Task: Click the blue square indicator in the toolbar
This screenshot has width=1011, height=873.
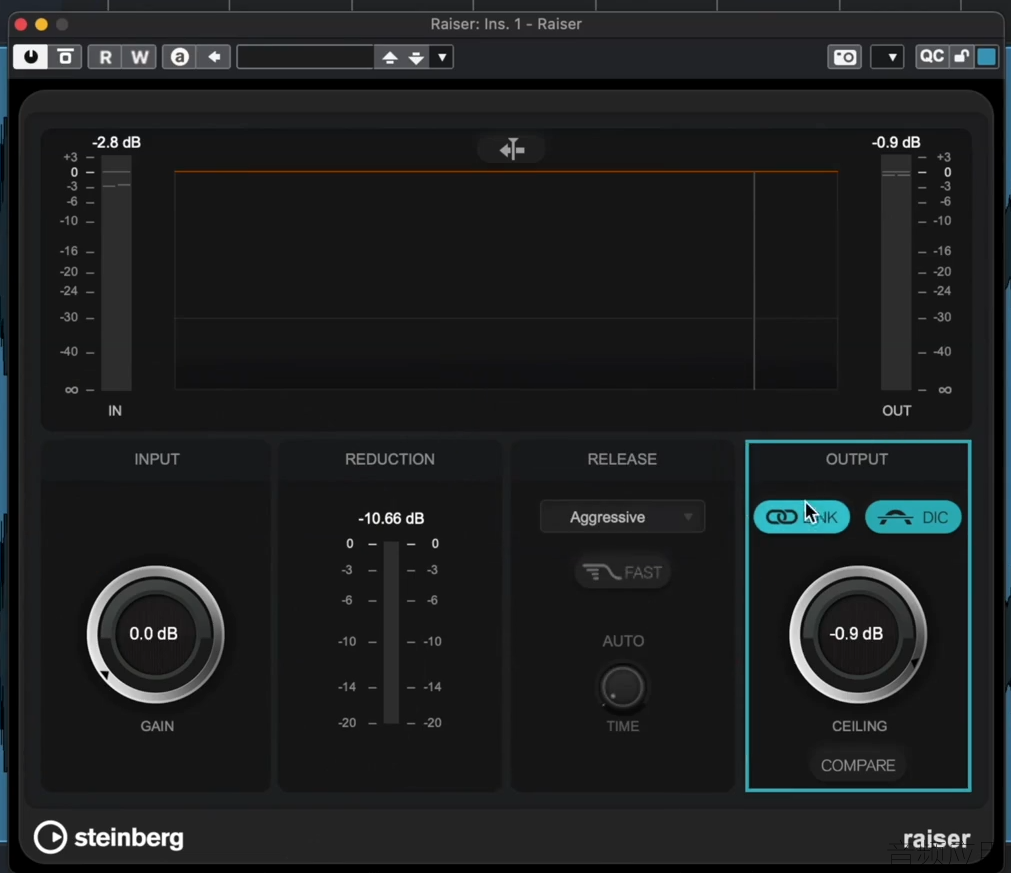Action: click(x=986, y=57)
